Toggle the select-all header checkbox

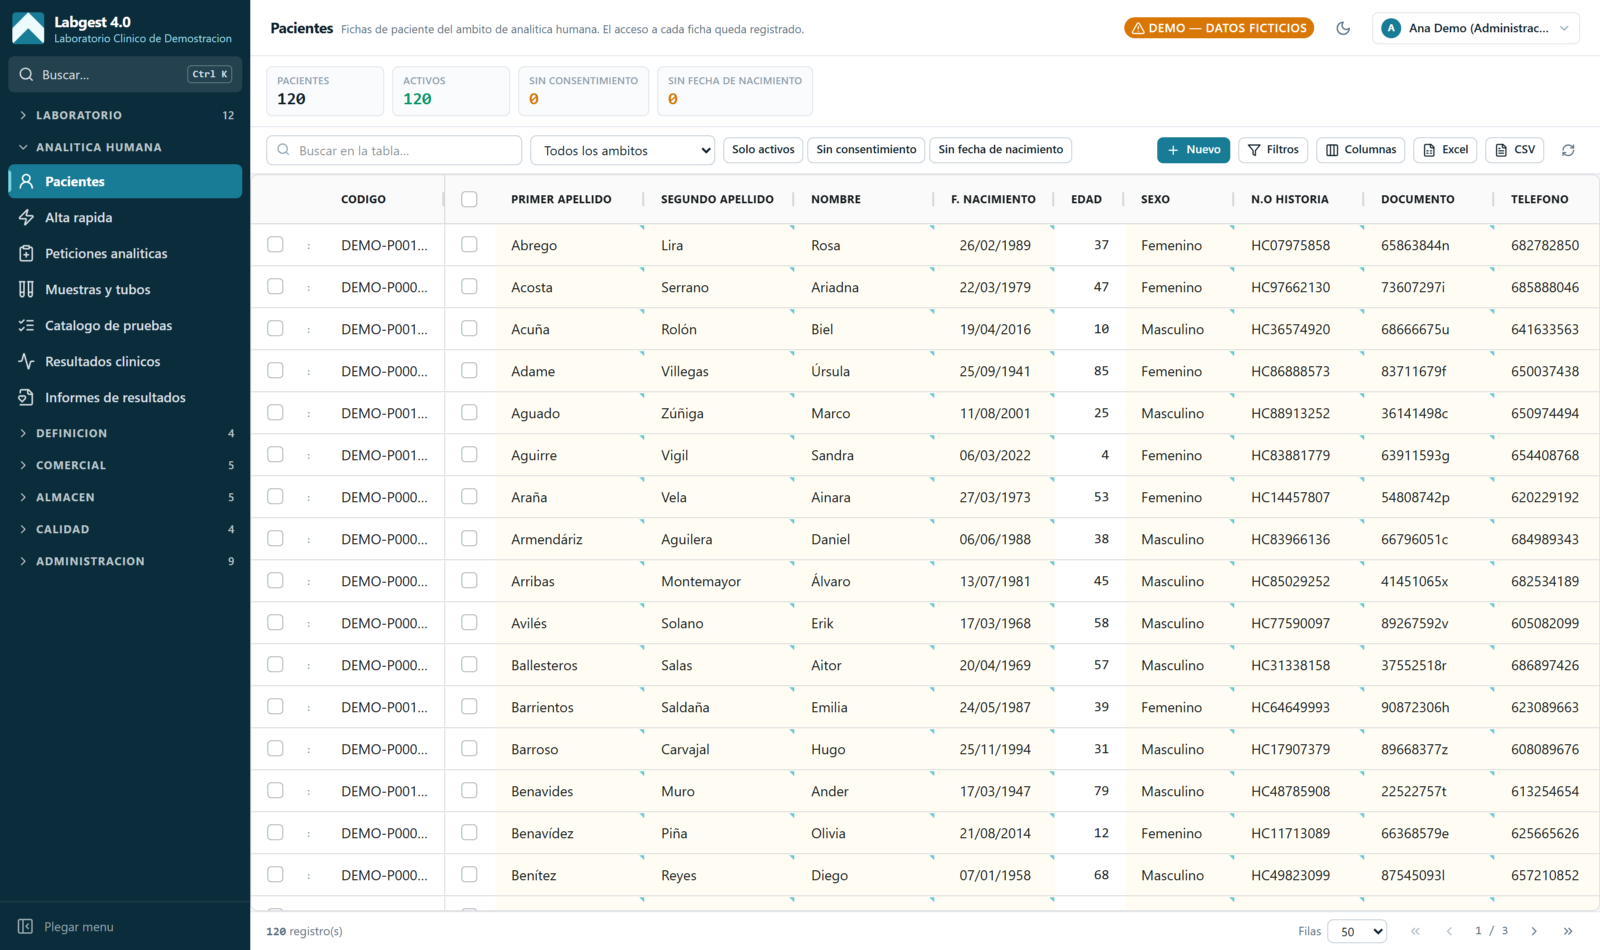(469, 199)
